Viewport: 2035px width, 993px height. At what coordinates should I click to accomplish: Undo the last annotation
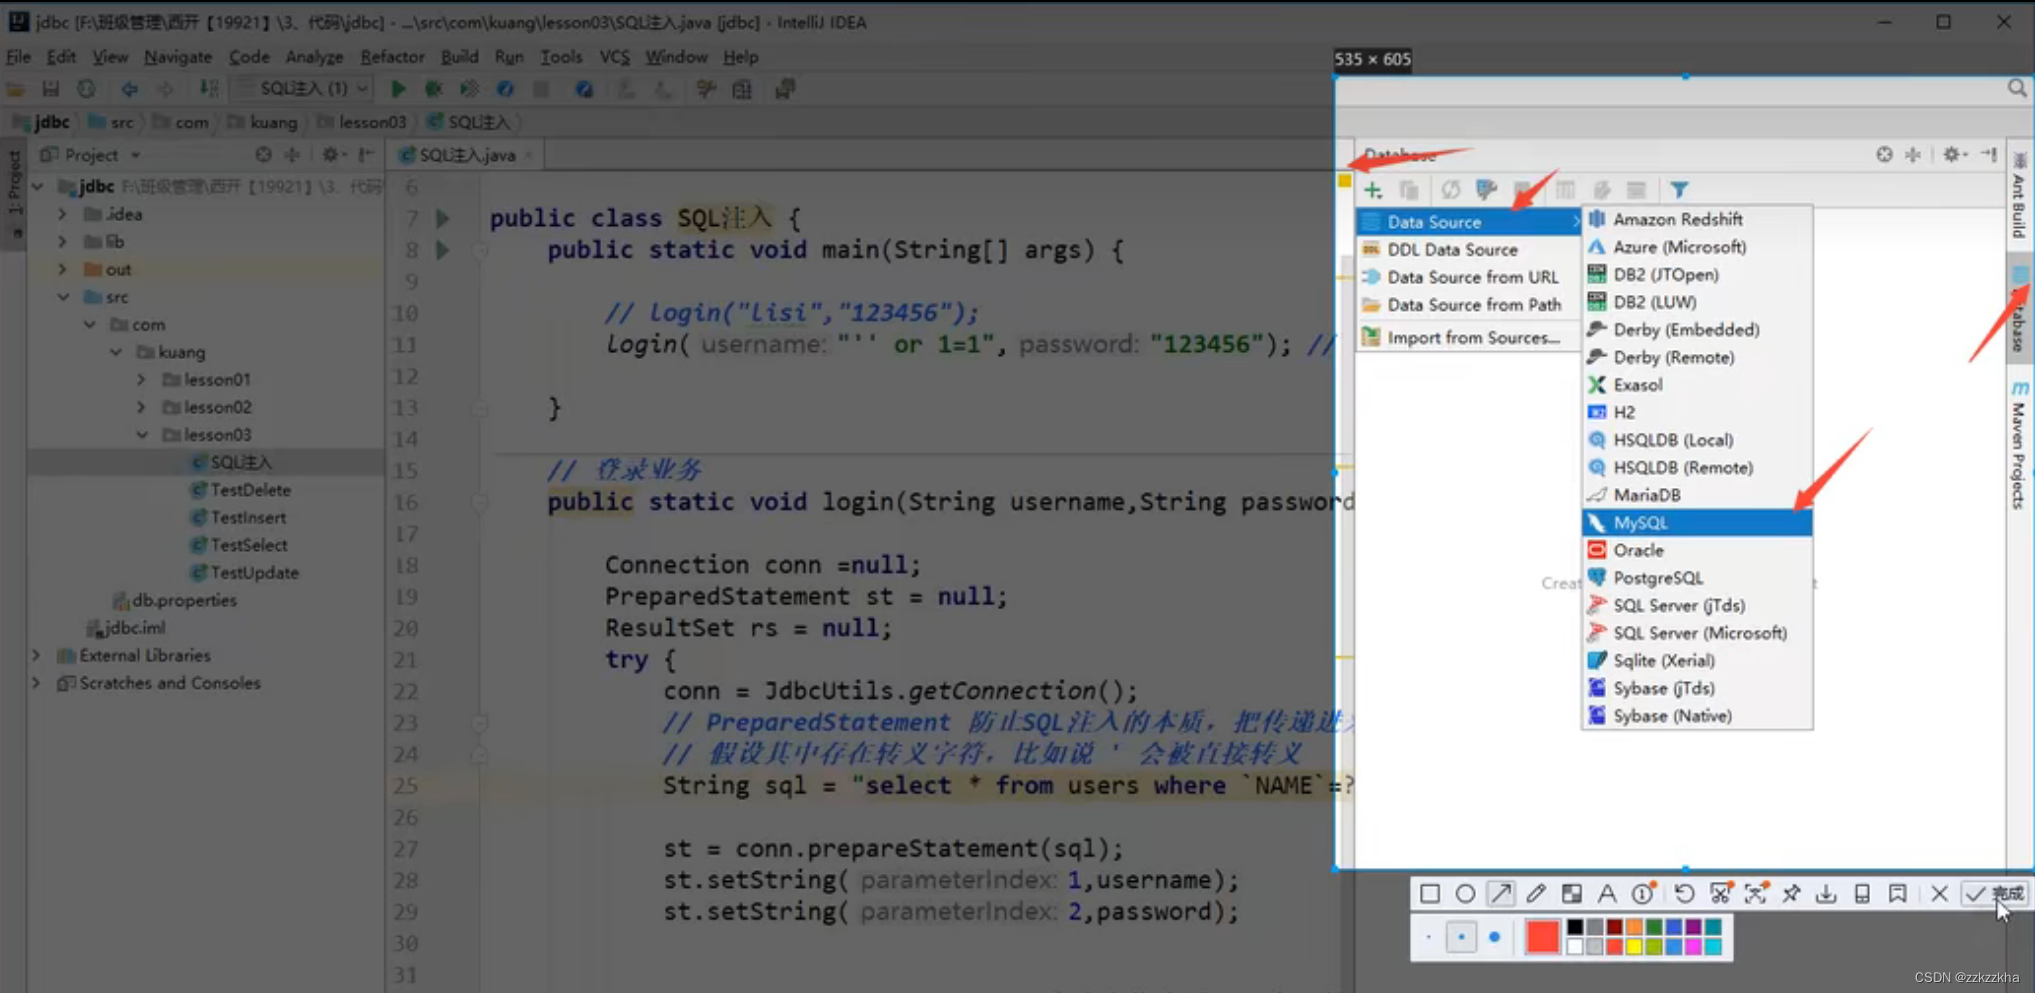click(1684, 894)
